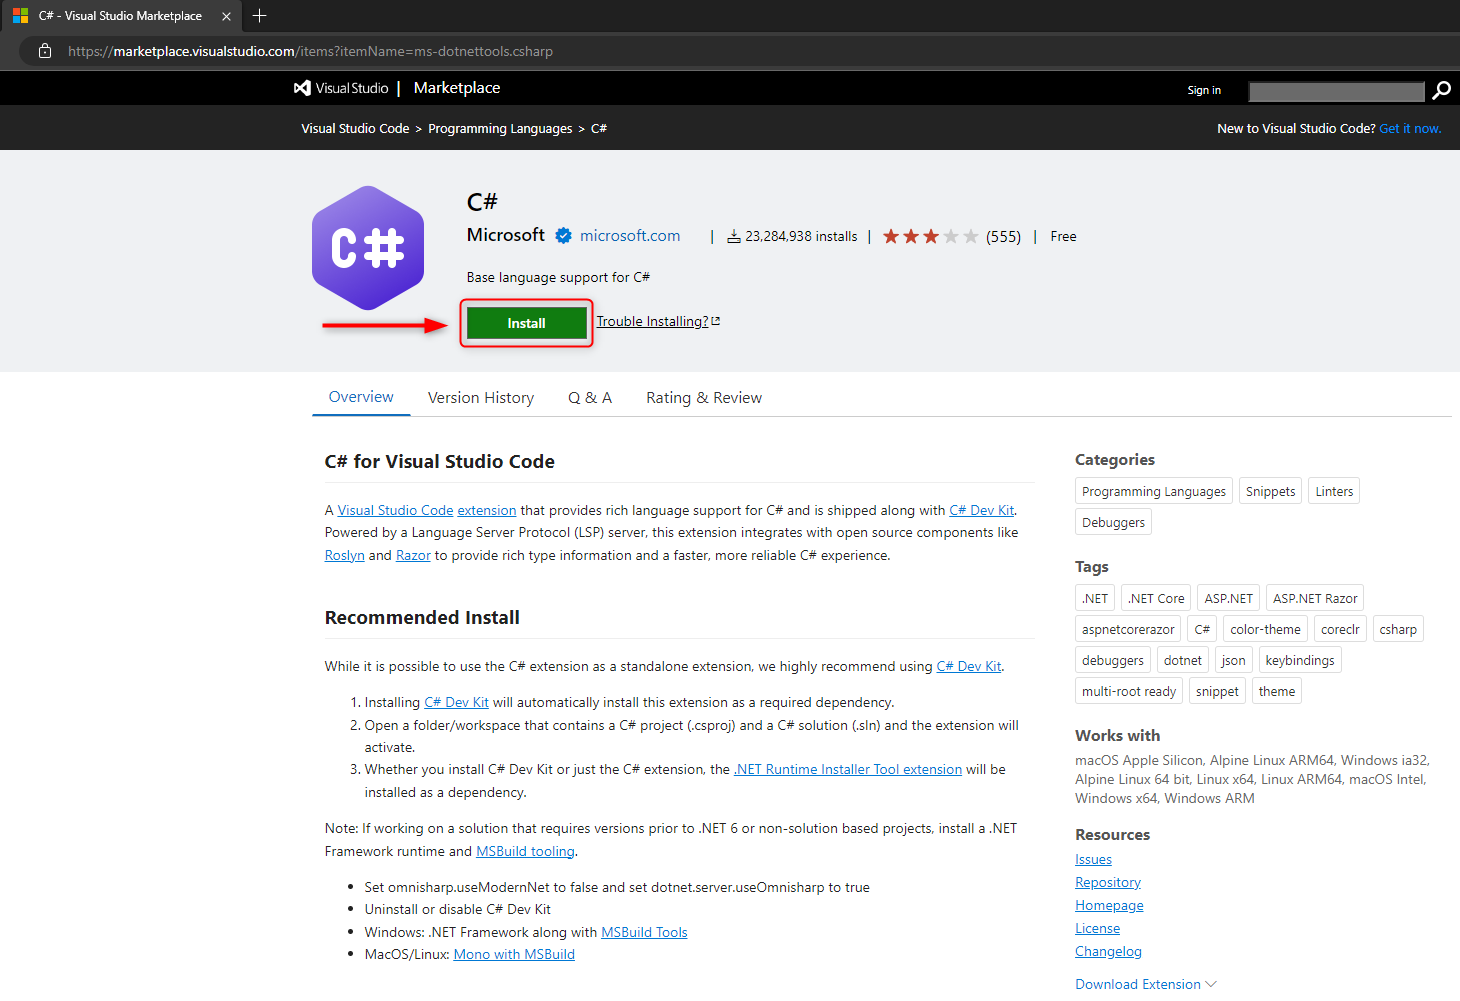Click the '23,284,938 installs' text
The width and height of the screenshot is (1460, 1001).
[801, 237]
